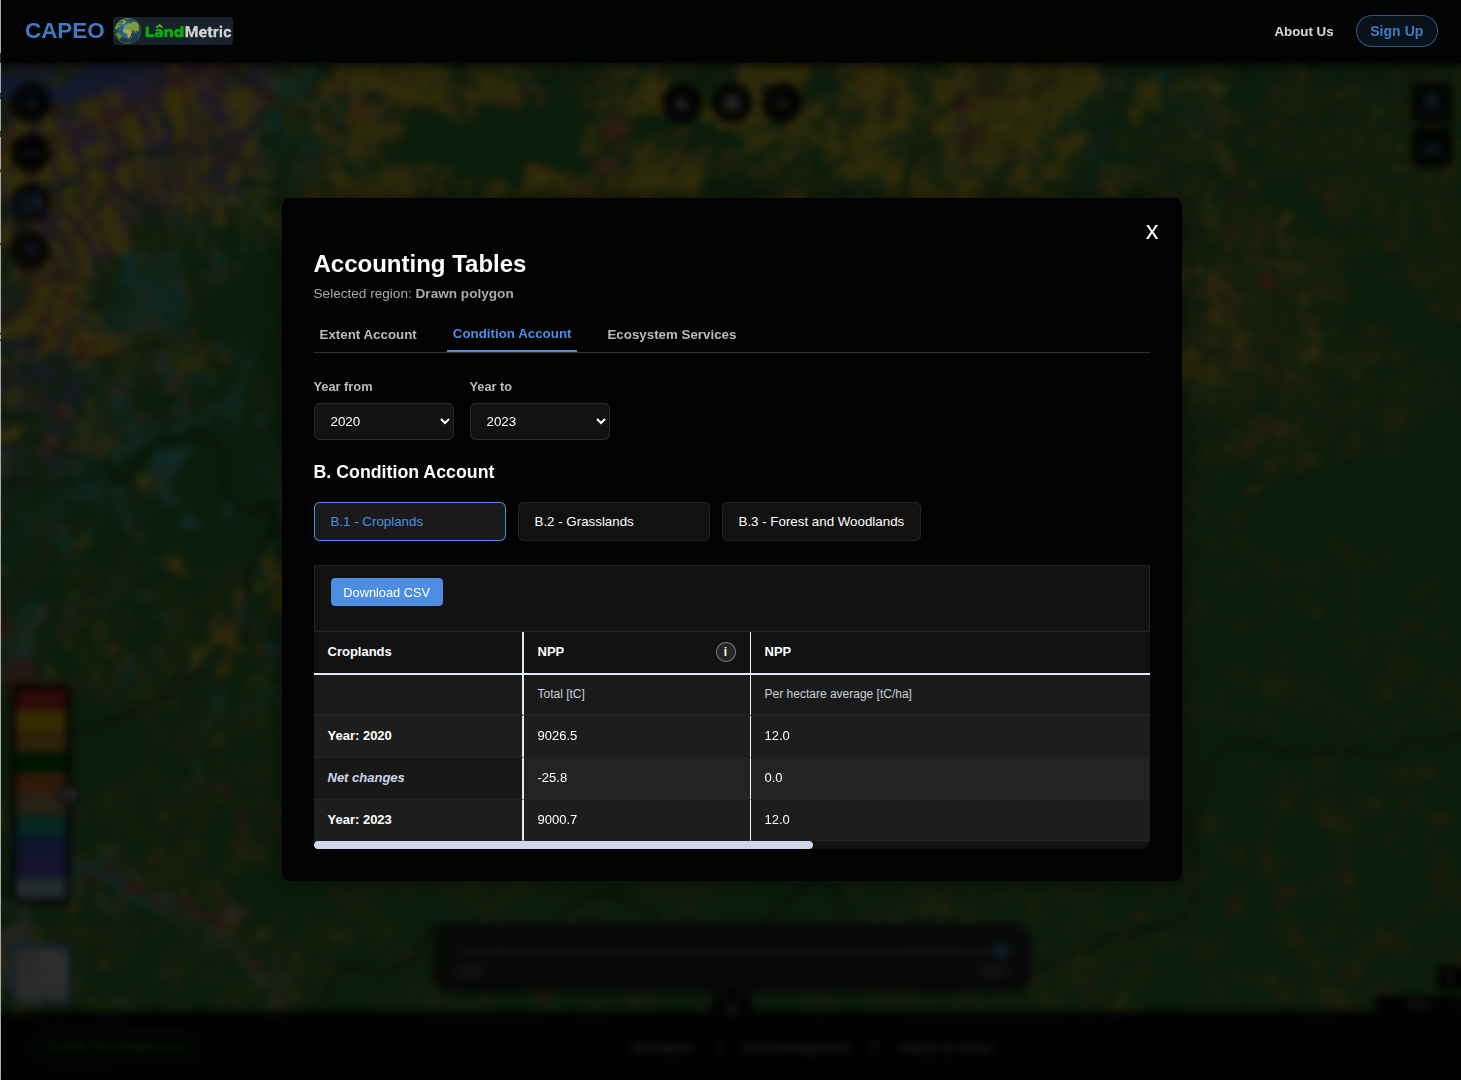Click the 9000.7 total NPP value
1461x1080 pixels.
(x=557, y=820)
